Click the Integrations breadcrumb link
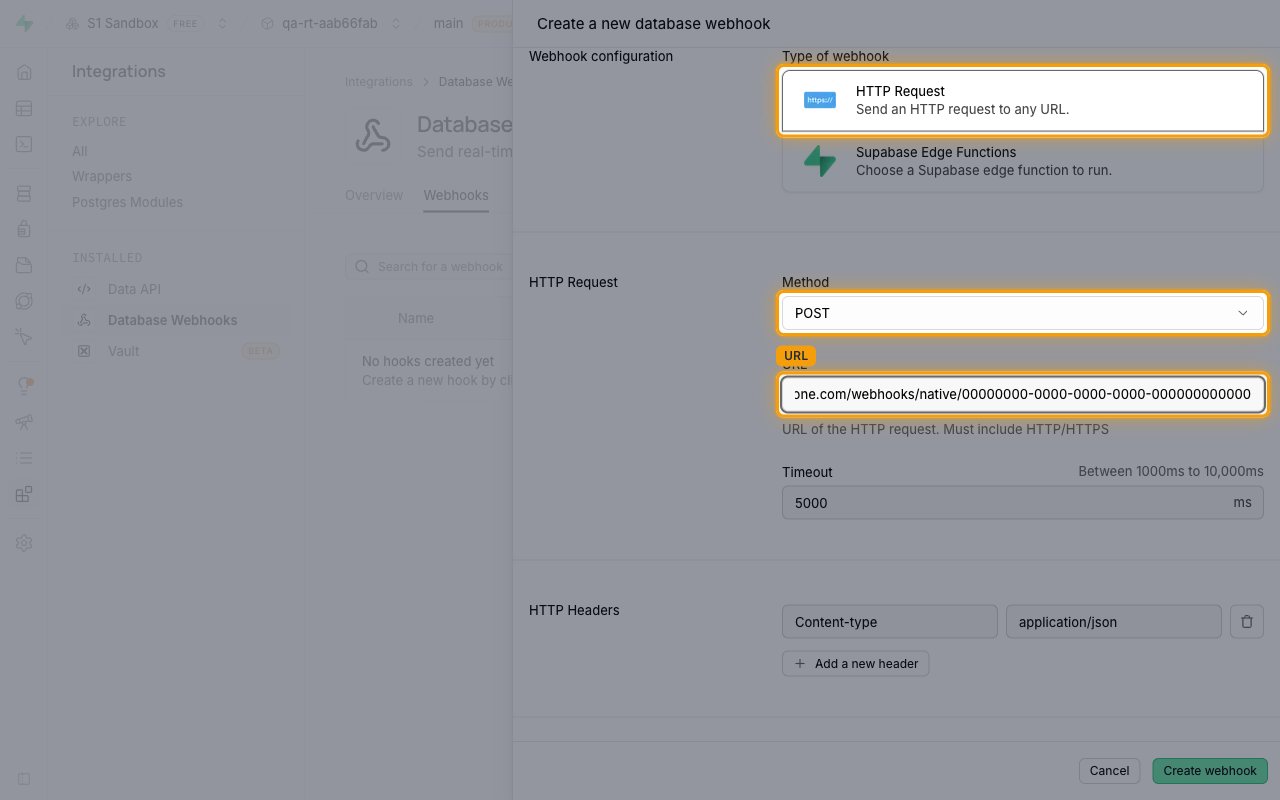 379,82
